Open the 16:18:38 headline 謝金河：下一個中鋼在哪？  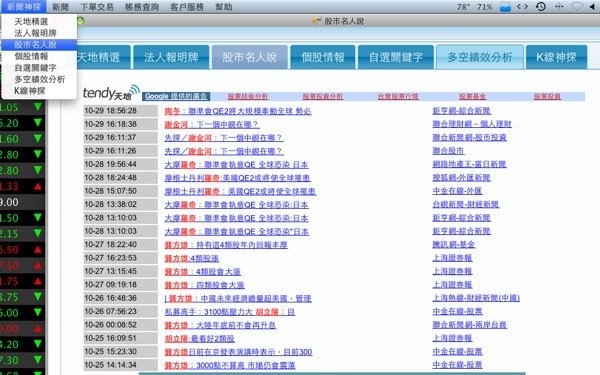[212, 124]
